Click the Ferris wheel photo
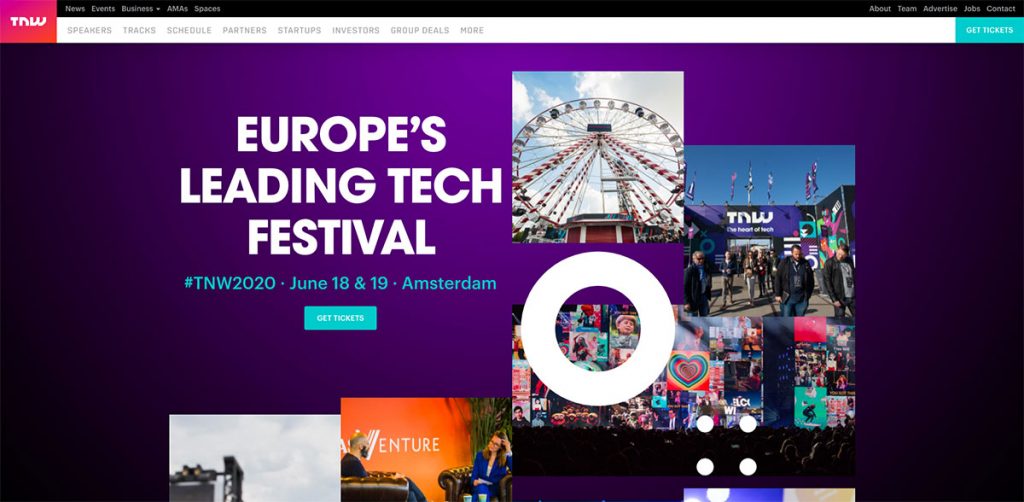The width and height of the screenshot is (1024, 502). (x=598, y=157)
